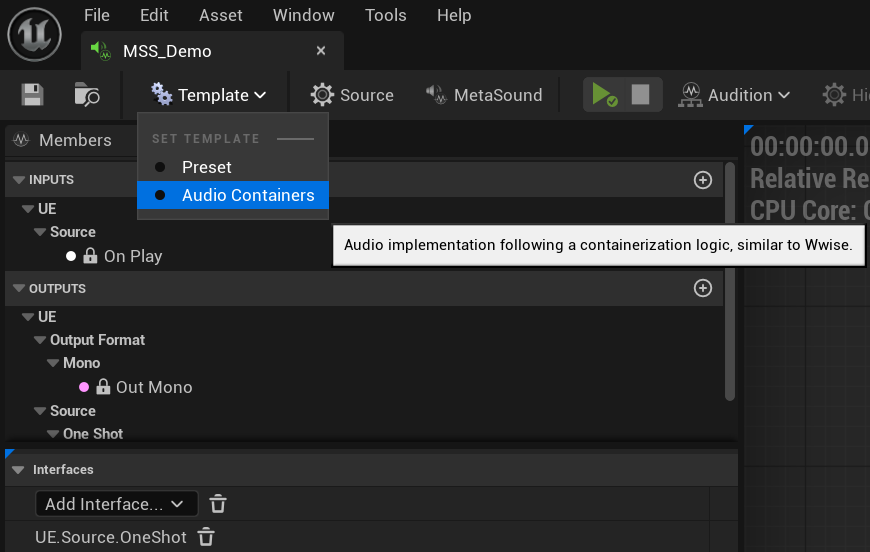Viewport: 870px width, 552px height.
Task: Open the Asset menu
Action: [220, 15]
